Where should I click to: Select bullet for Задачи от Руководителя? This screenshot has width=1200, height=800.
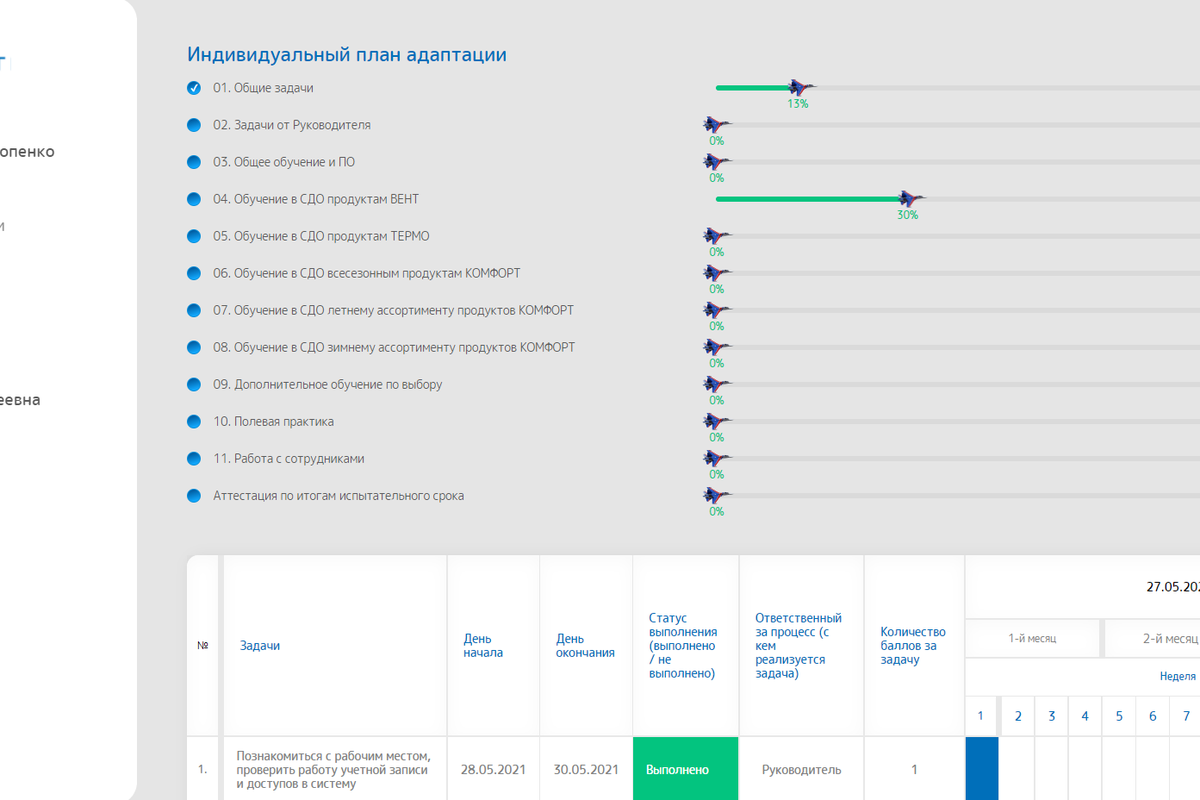click(194, 125)
